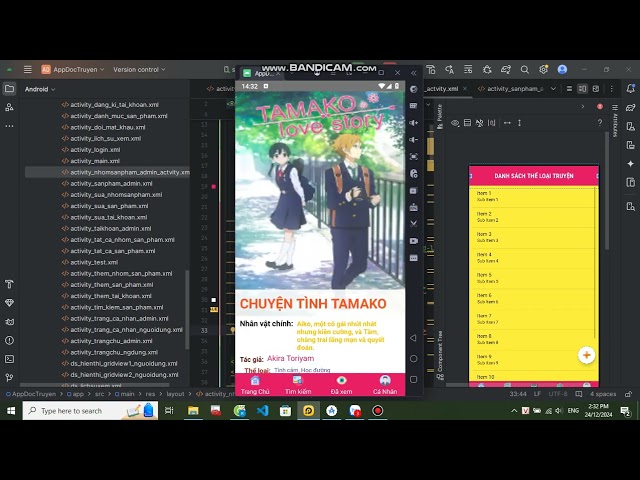Click the user account avatar
The height and width of the screenshot is (480, 640).
[x=562, y=69]
